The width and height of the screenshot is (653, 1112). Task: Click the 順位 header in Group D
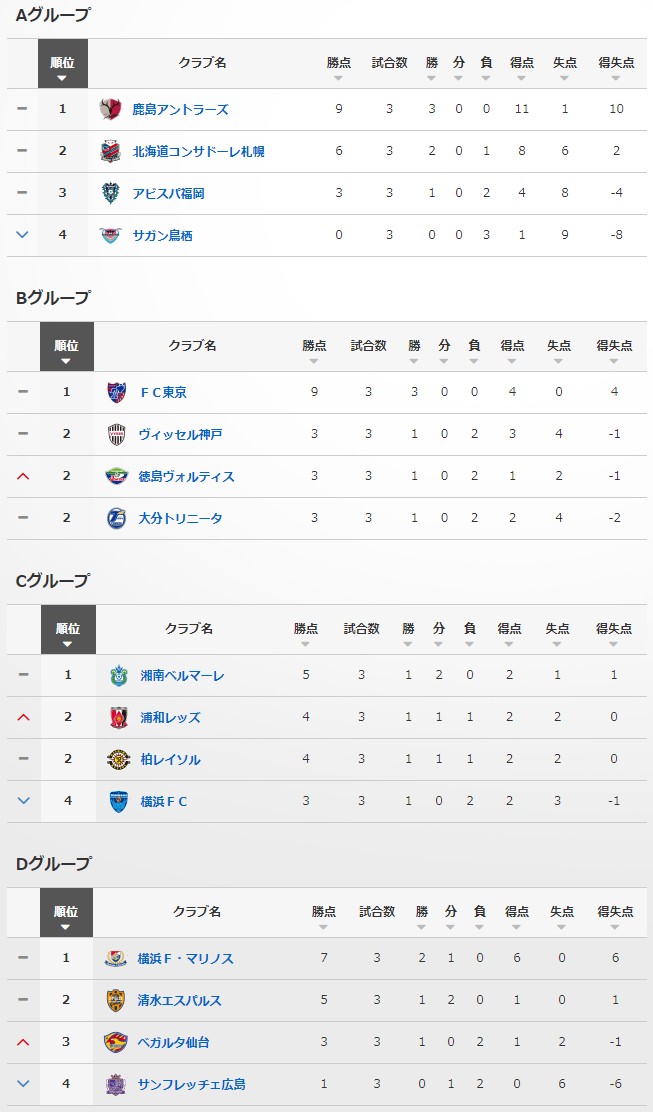(x=66, y=915)
